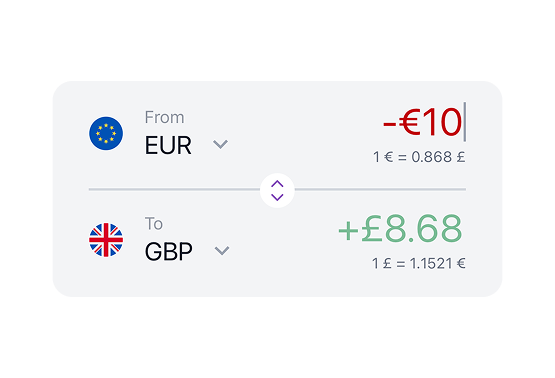Click divider line left of swap button
Screen dimensions: 555x378
(x=174, y=189)
